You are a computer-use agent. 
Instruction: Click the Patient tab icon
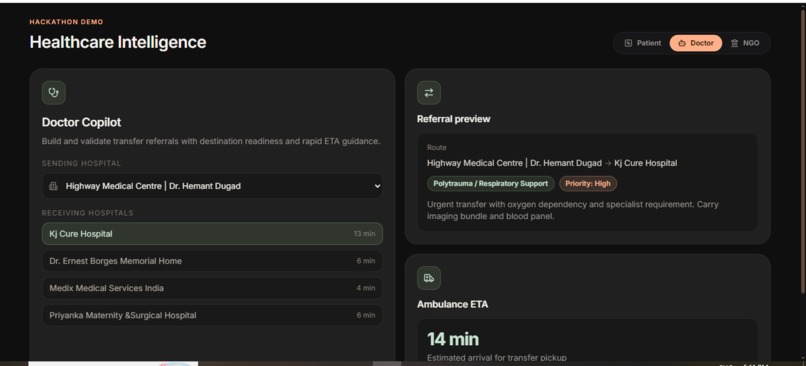[x=628, y=43]
